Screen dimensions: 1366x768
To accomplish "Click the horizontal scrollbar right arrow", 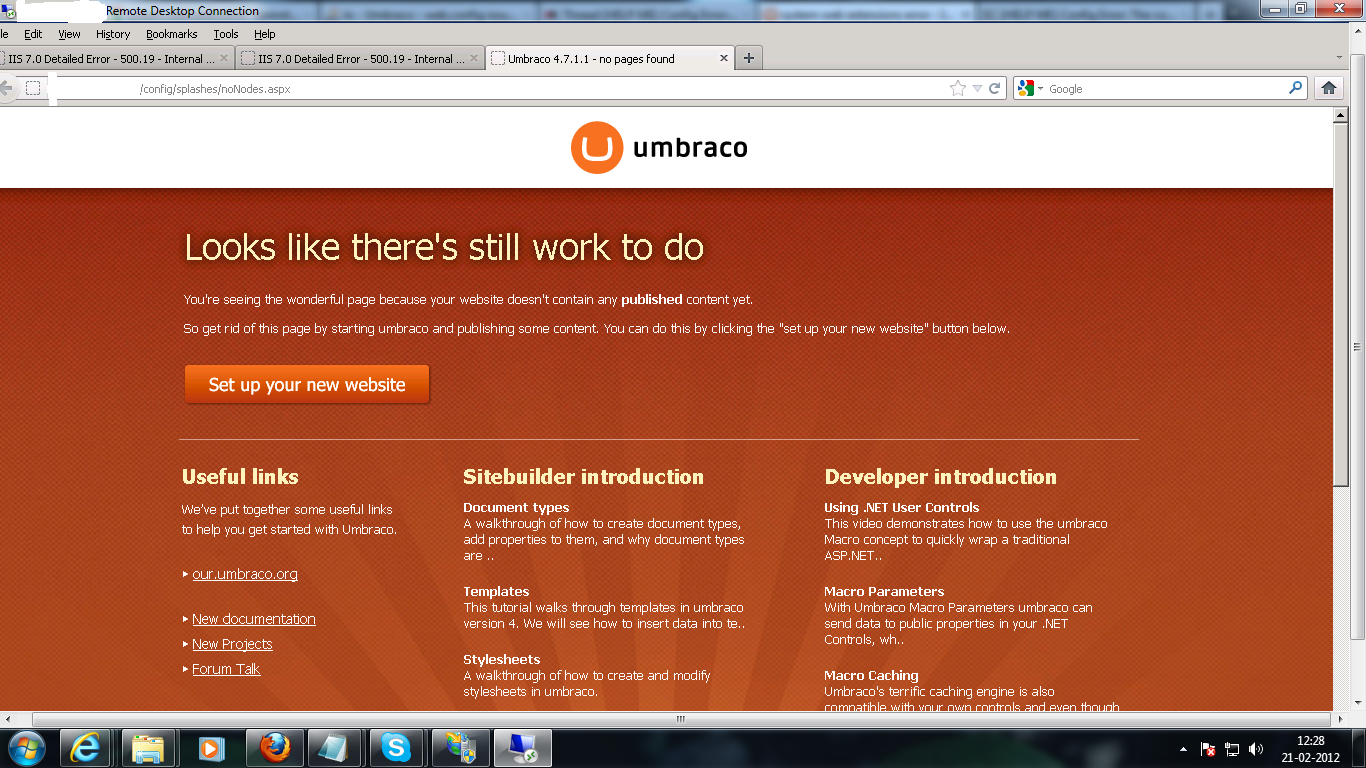I will pos(1341,719).
